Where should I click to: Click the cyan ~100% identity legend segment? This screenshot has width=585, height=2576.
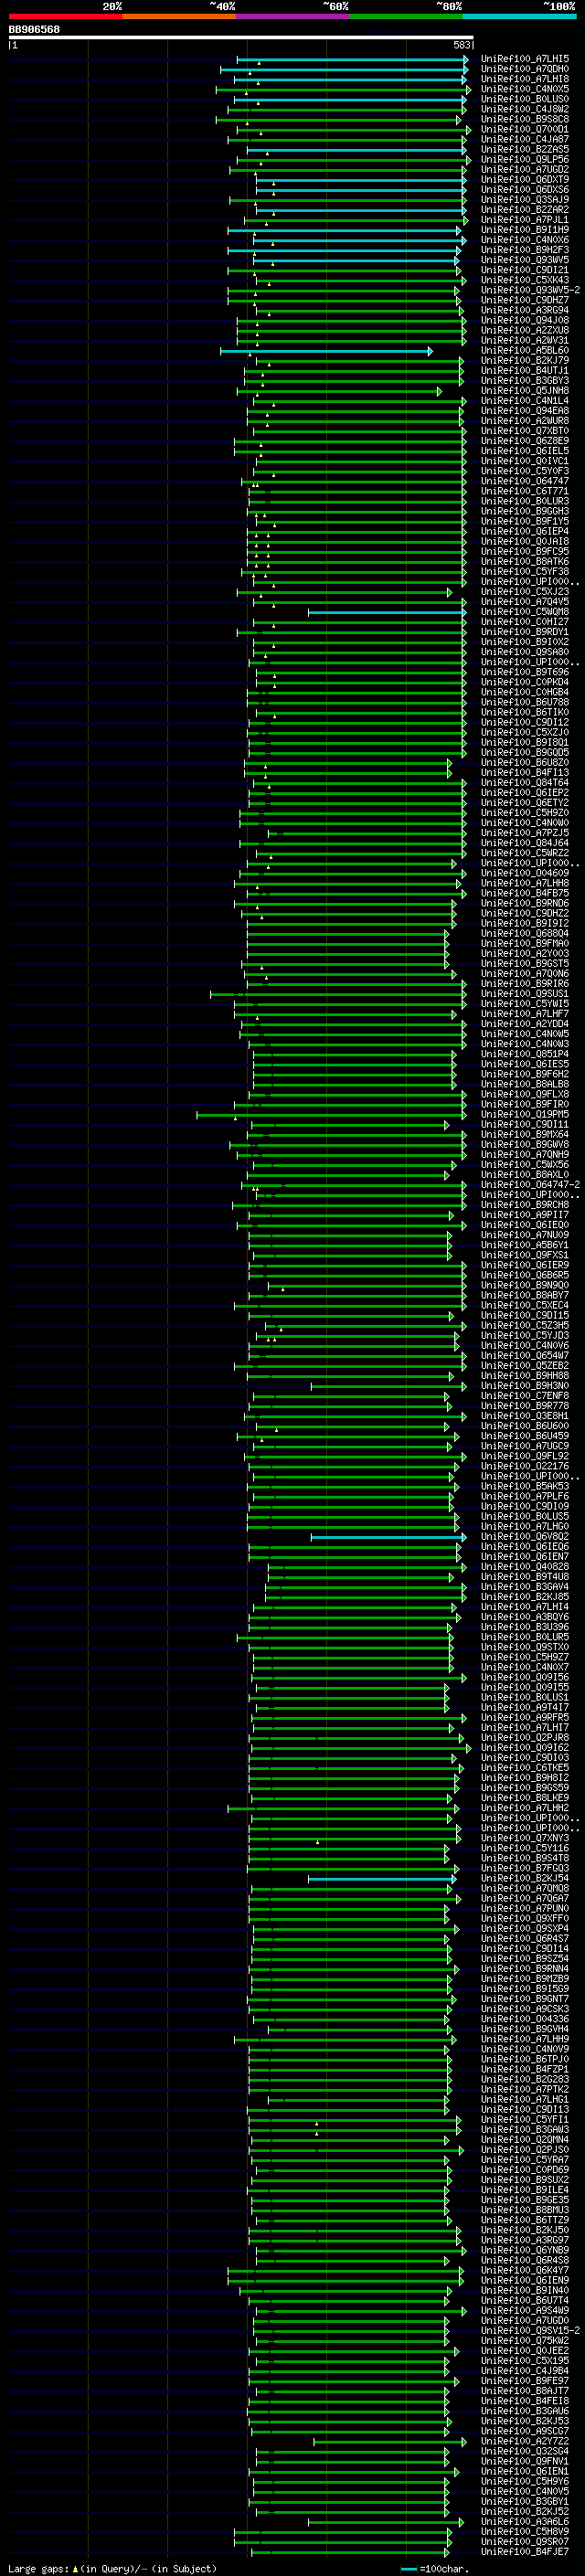(520, 16)
